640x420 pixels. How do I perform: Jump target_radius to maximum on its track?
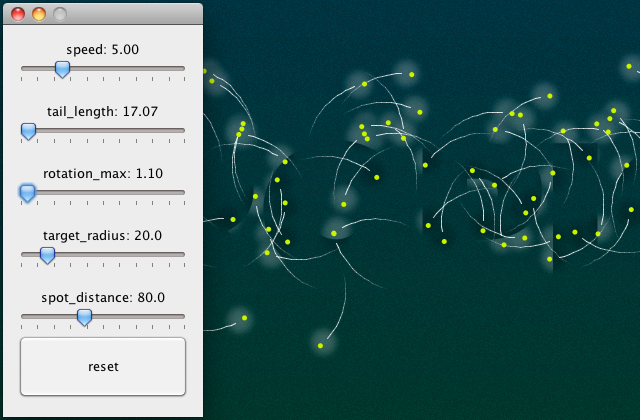click(184, 254)
